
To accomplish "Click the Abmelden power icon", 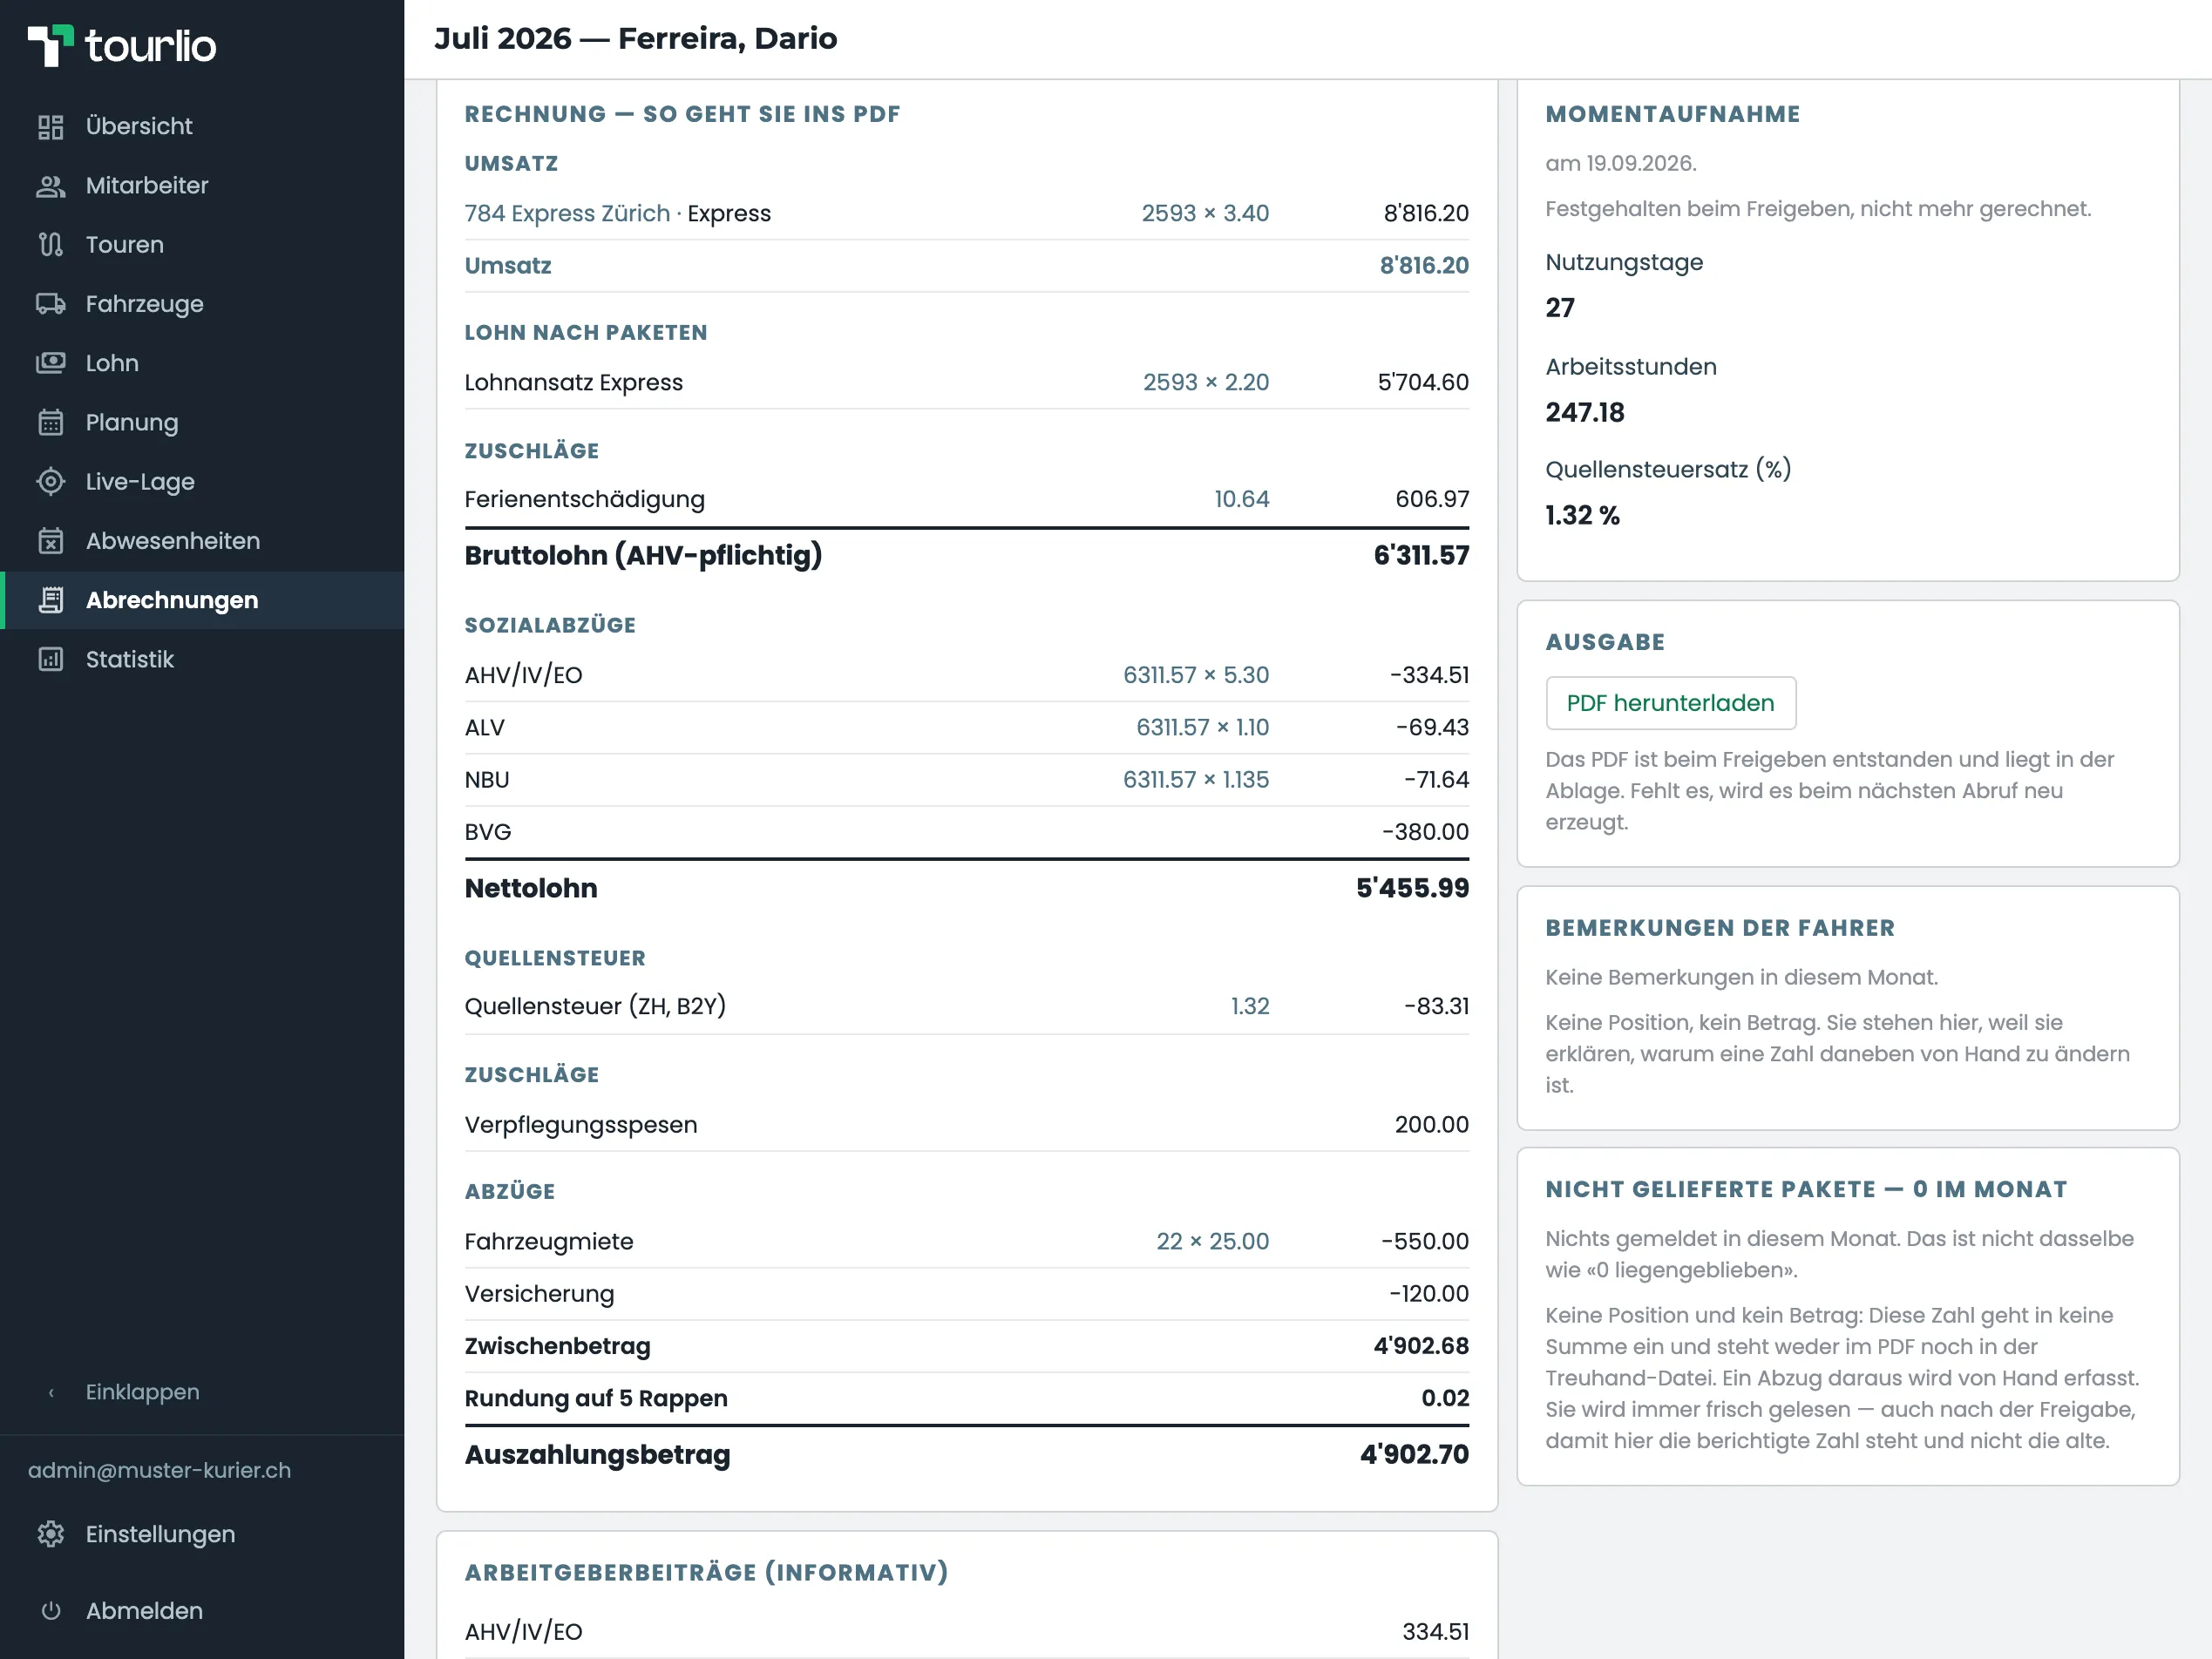I will [50, 1611].
